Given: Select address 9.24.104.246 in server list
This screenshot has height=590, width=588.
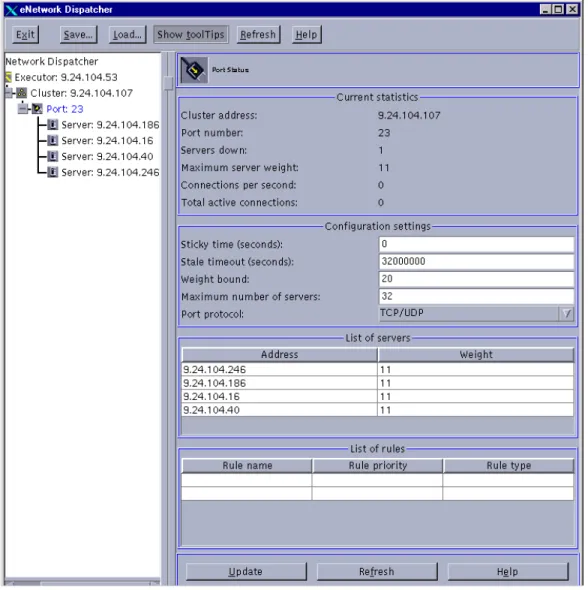Looking at the screenshot, I should [x=280, y=370].
